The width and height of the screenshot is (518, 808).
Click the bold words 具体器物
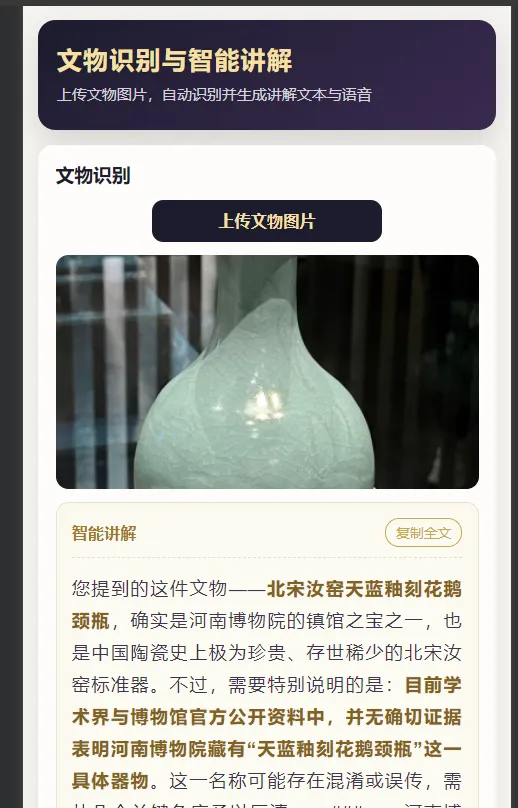click(x=110, y=781)
